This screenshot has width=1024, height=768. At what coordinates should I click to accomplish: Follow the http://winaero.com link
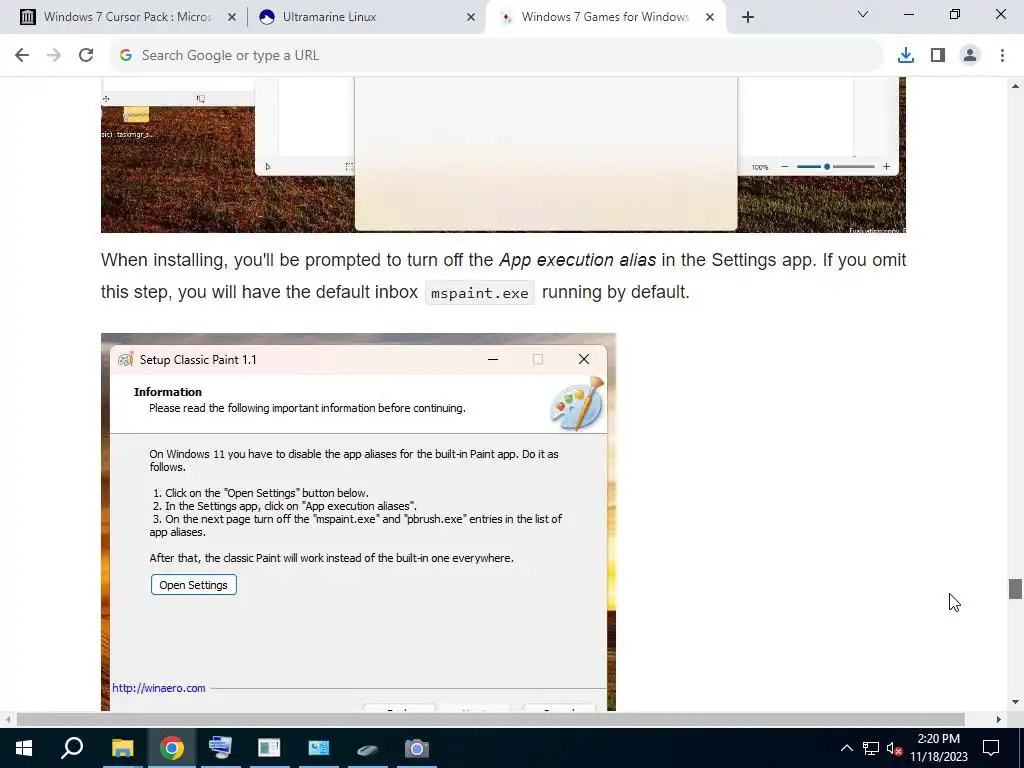(x=159, y=688)
